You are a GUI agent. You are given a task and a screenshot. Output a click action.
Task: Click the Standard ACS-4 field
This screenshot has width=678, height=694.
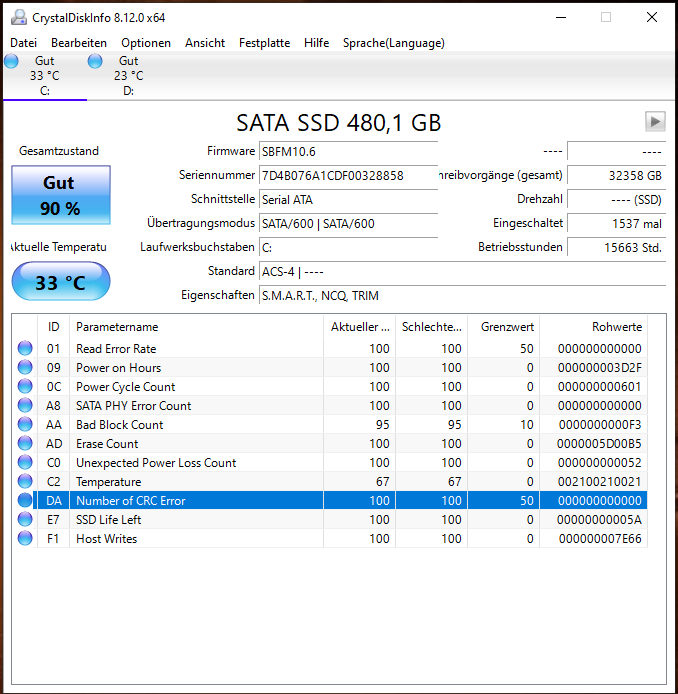click(462, 271)
